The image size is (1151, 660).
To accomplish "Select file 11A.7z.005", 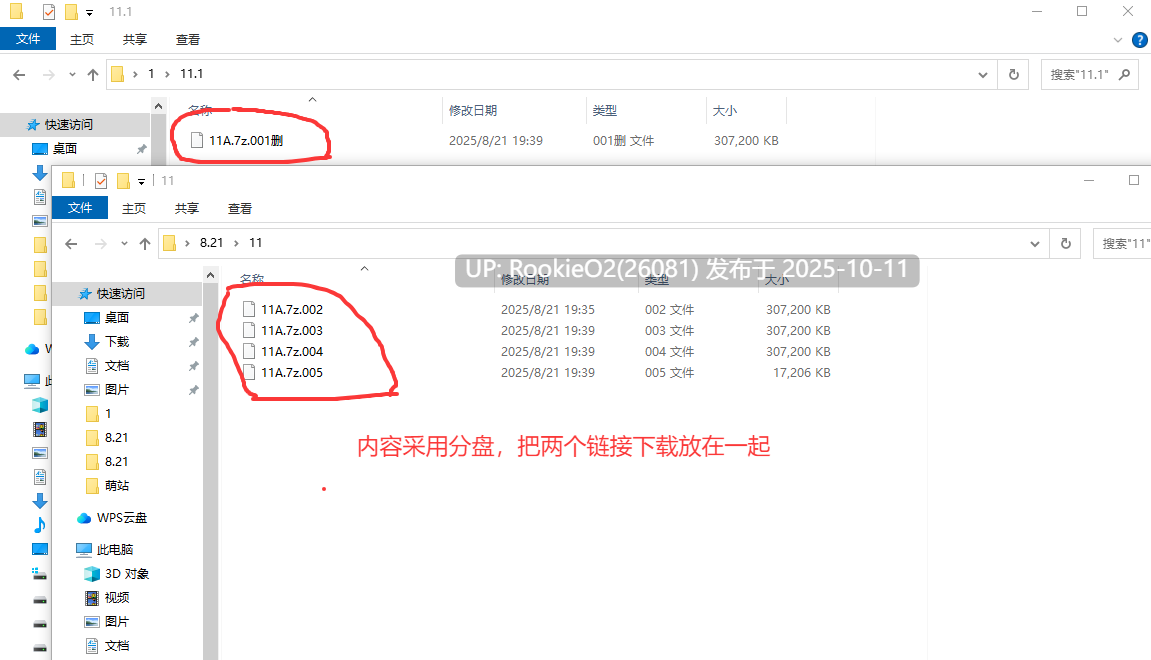I will pos(292,372).
